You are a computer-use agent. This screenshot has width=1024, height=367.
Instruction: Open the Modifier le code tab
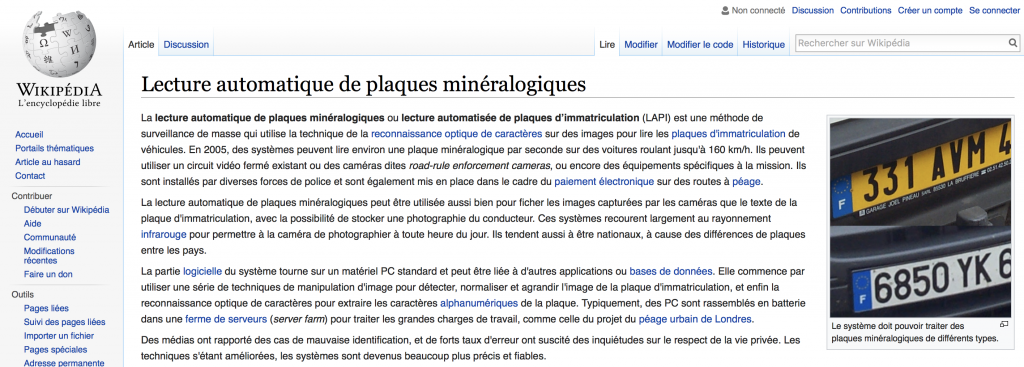tap(700, 44)
